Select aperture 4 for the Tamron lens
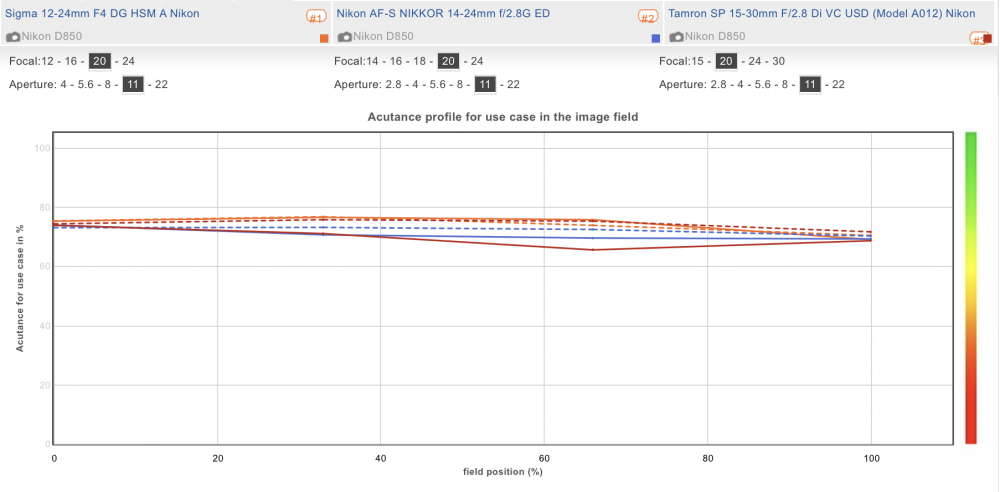This screenshot has height=492, width=1000. pos(740,84)
